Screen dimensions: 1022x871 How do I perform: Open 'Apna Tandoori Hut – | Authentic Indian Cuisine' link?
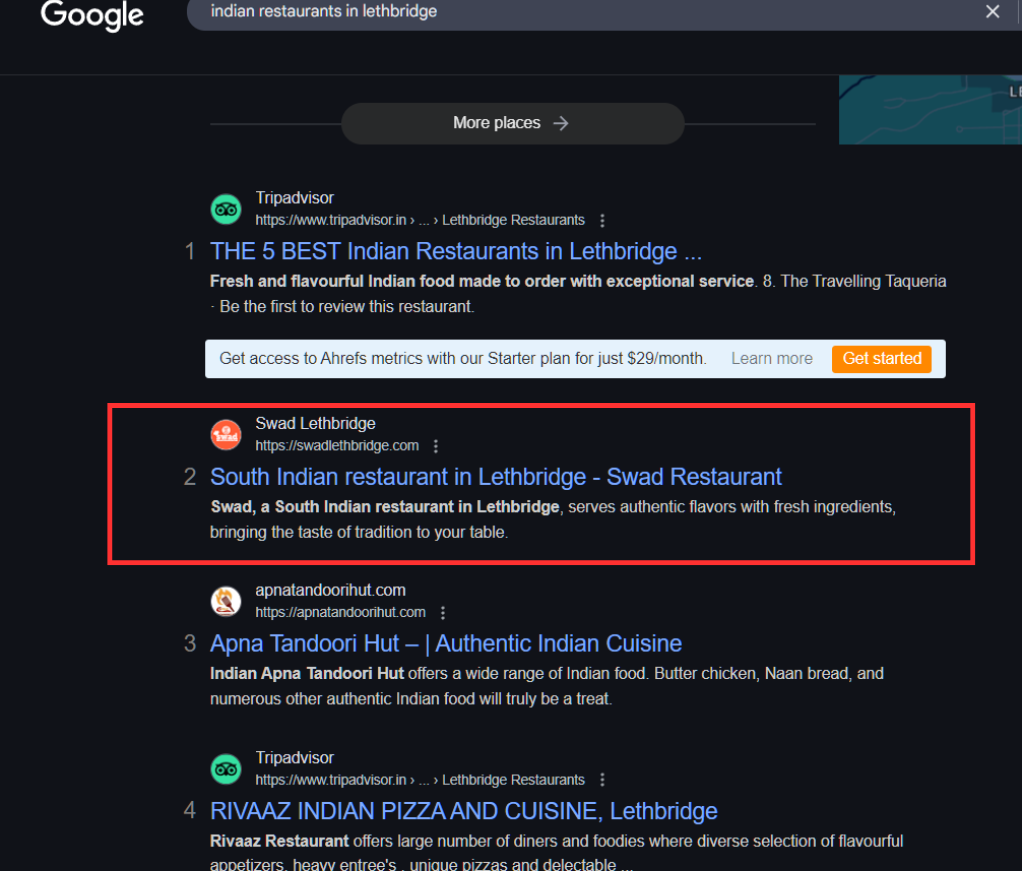pyautogui.click(x=446, y=643)
